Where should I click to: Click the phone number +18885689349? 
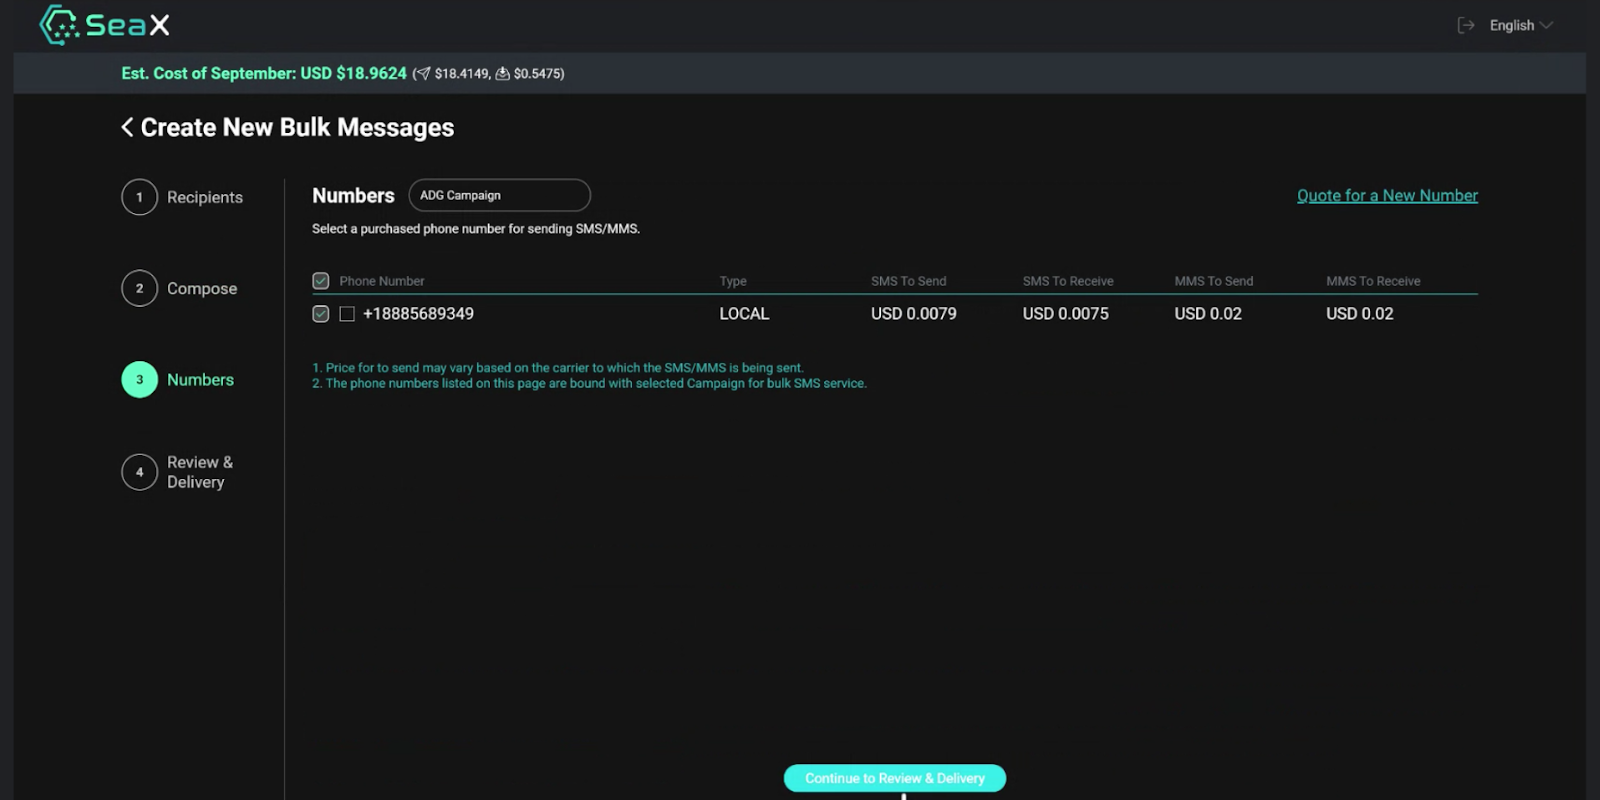pos(418,314)
